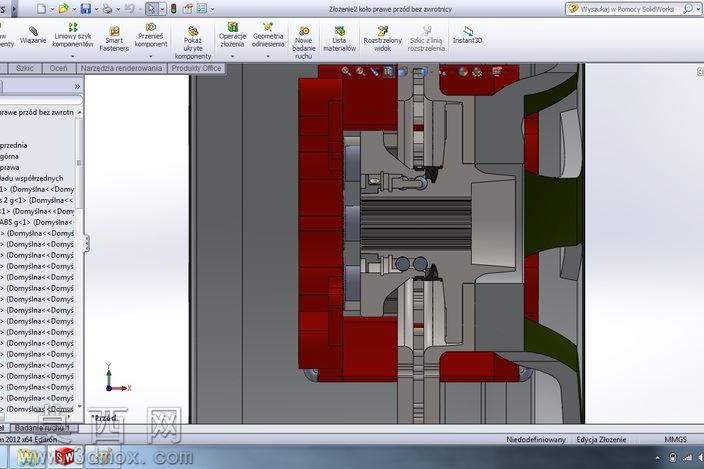Image resolution: width=704 pixels, height=469 pixels.
Task: Select 'ABS g<1>' tree item
Action: [x=36, y=222]
